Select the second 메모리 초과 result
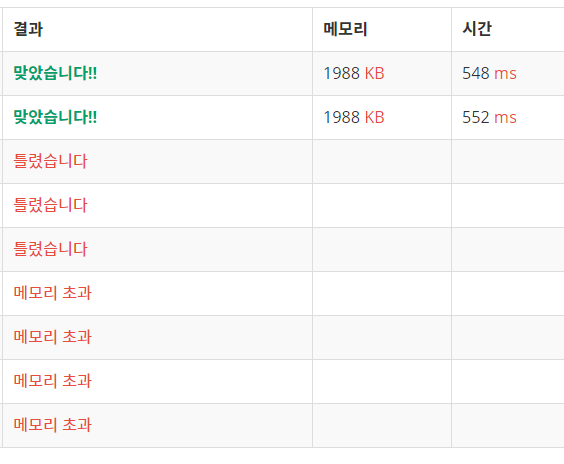564x464 pixels. 53,337
